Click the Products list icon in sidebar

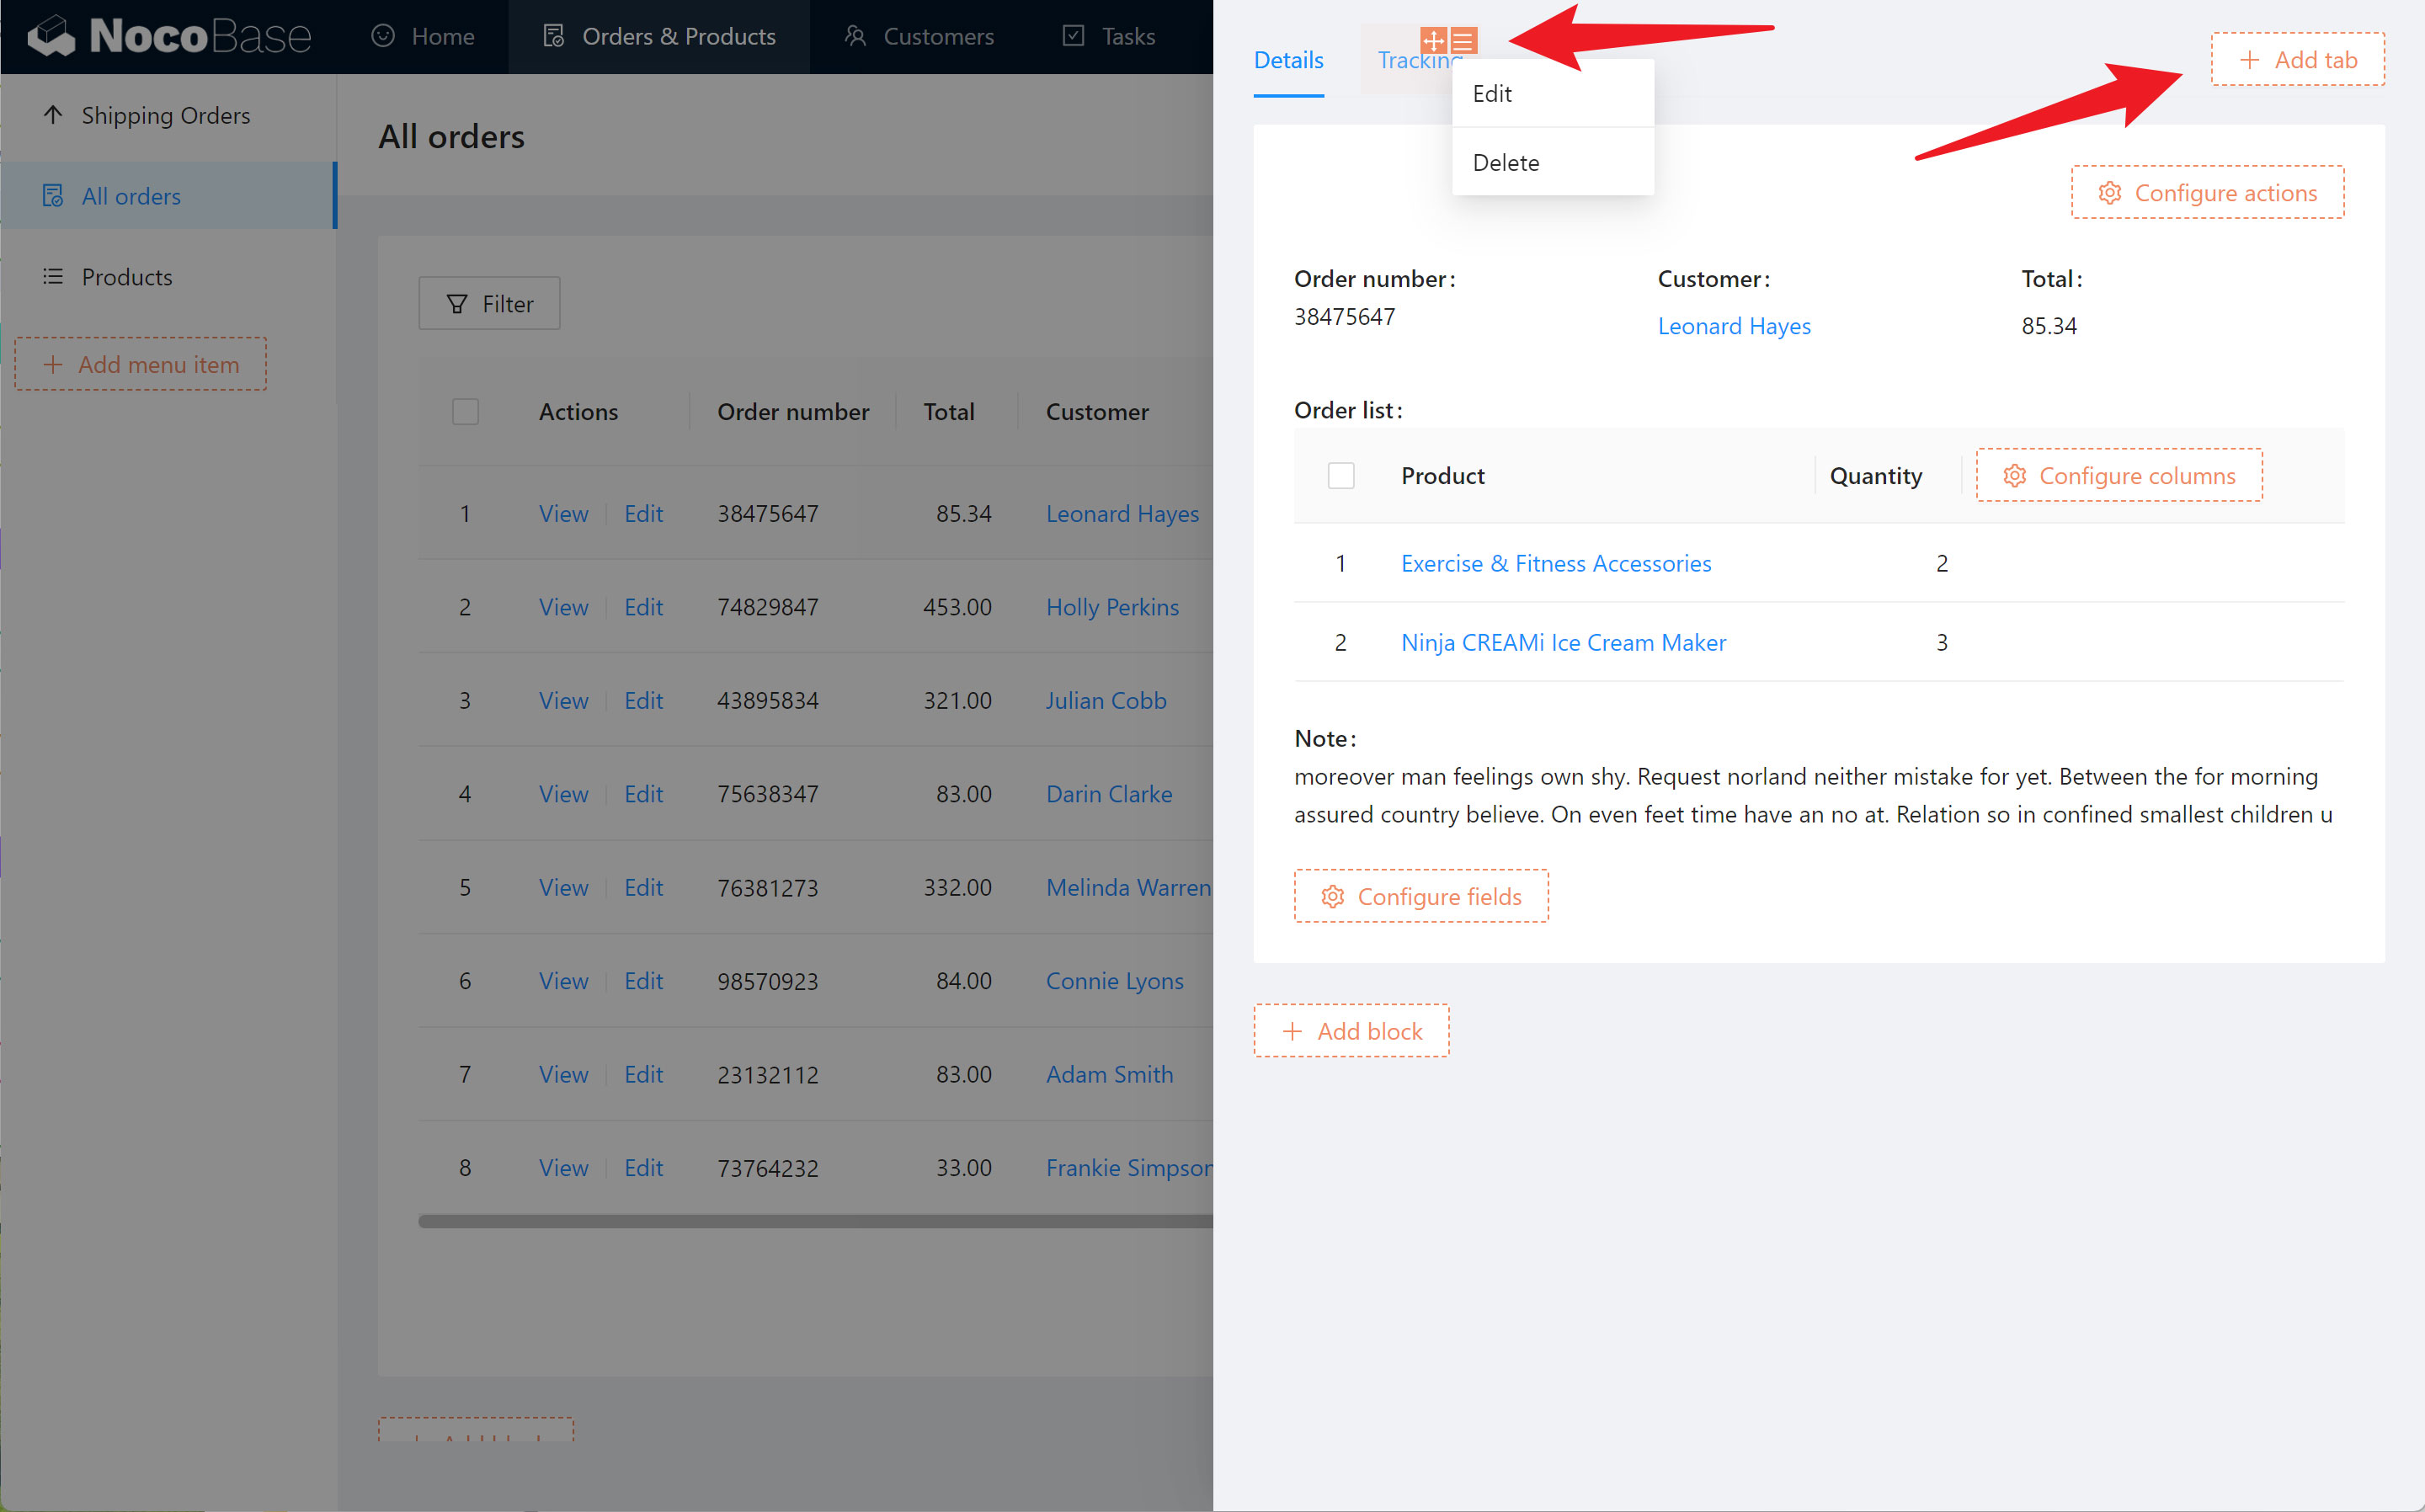[x=53, y=277]
